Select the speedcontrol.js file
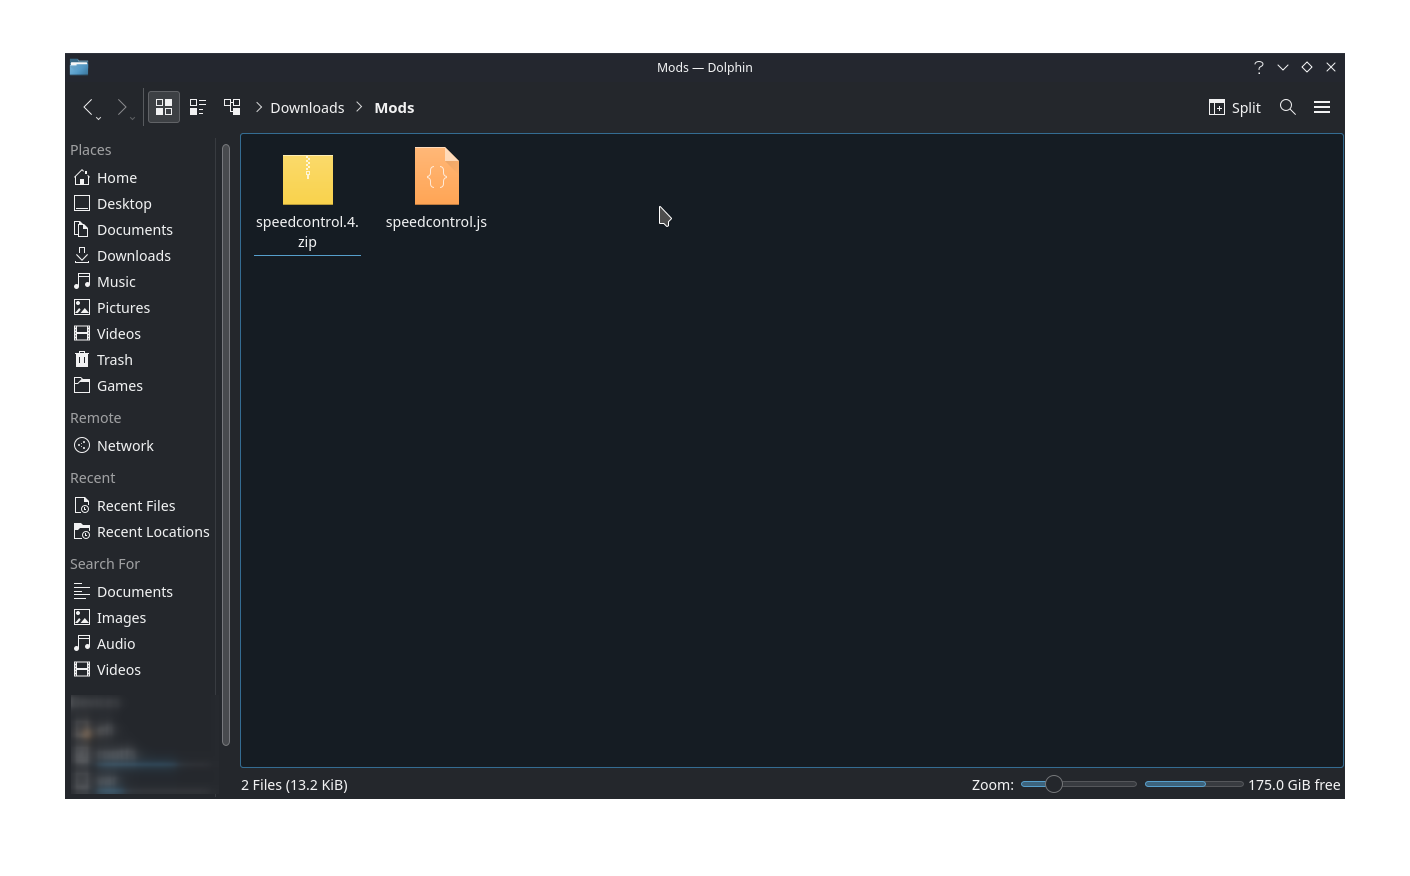This screenshot has width=1410, height=876. pyautogui.click(x=436, y=190)
